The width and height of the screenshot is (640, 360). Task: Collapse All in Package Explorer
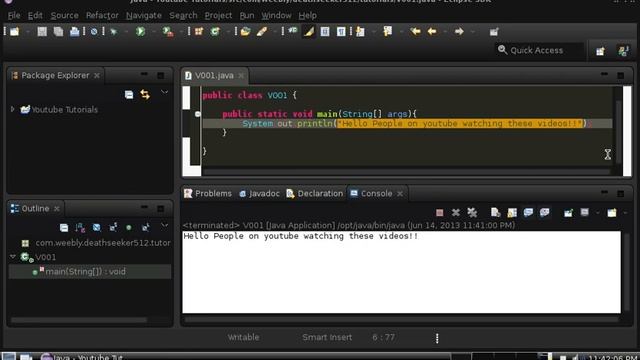[x=129, y=95]
